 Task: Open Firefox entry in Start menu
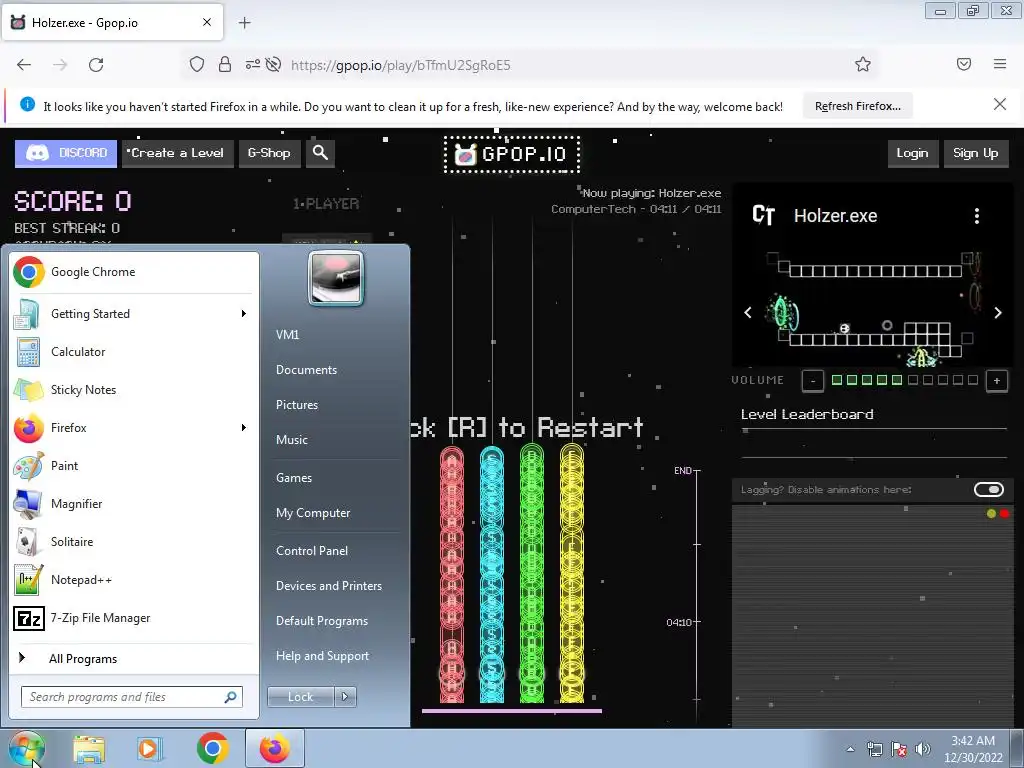pos(134,428)
